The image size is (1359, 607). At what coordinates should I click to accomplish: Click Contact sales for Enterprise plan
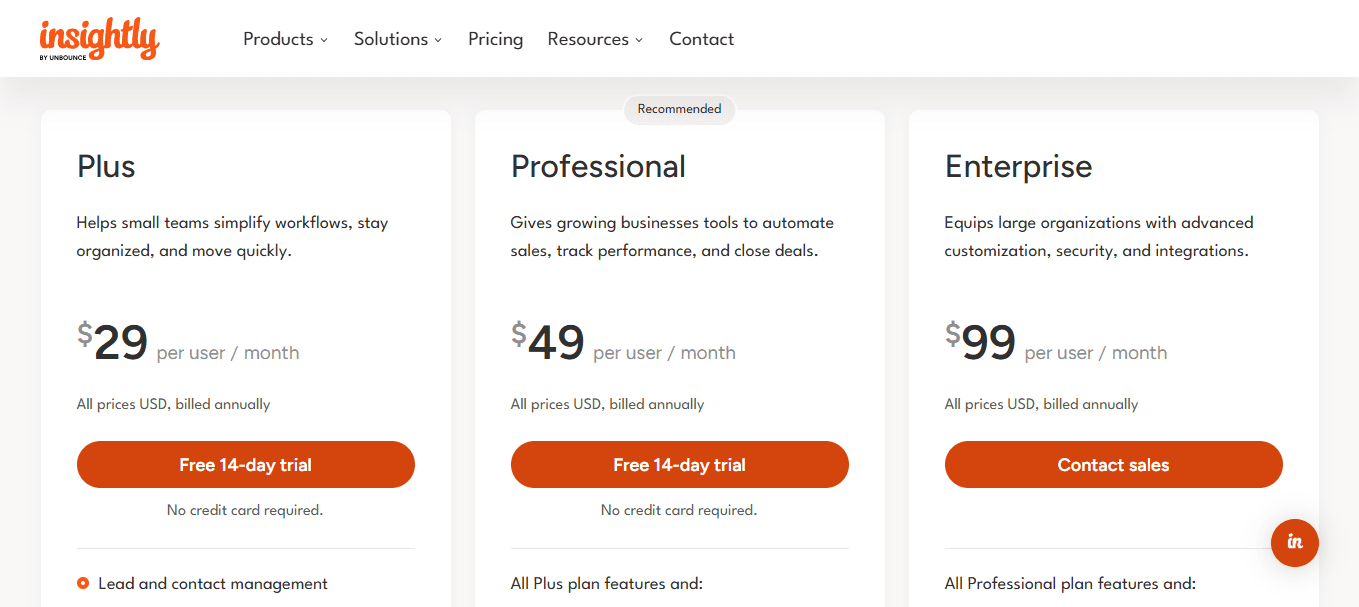pos(1113,465)
